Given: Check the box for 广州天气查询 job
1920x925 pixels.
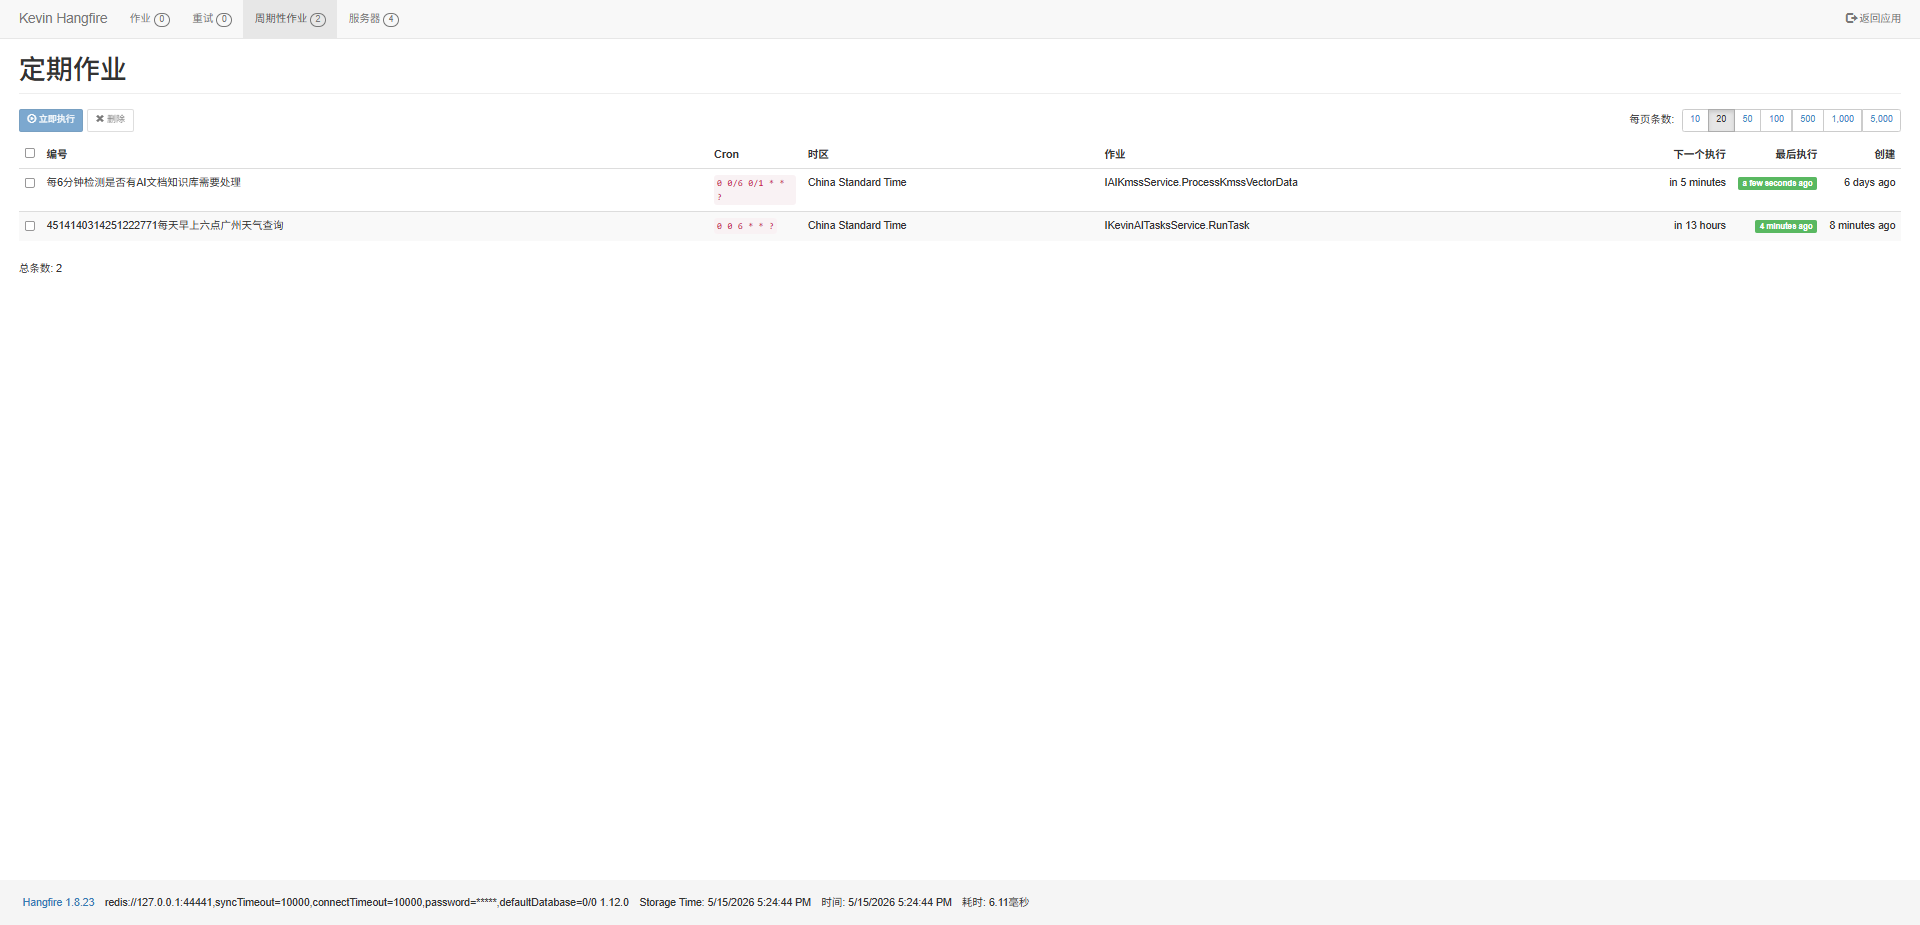Looking at the screenshot, I should tap(30, 226).
